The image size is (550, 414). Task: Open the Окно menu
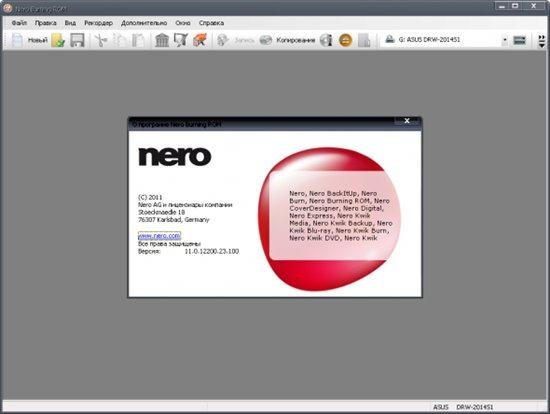(x=183, y=23)
